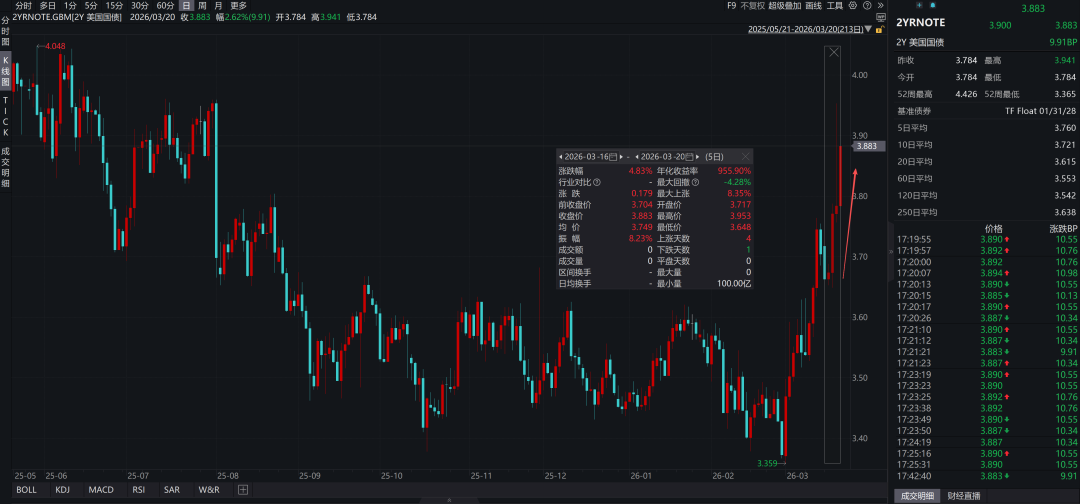Click the date range text 2025/05/21-2026/03/20
Image resolution: width=1080 pixels, height=504 pixels.
pyautogui.click(x=810, y=29)
